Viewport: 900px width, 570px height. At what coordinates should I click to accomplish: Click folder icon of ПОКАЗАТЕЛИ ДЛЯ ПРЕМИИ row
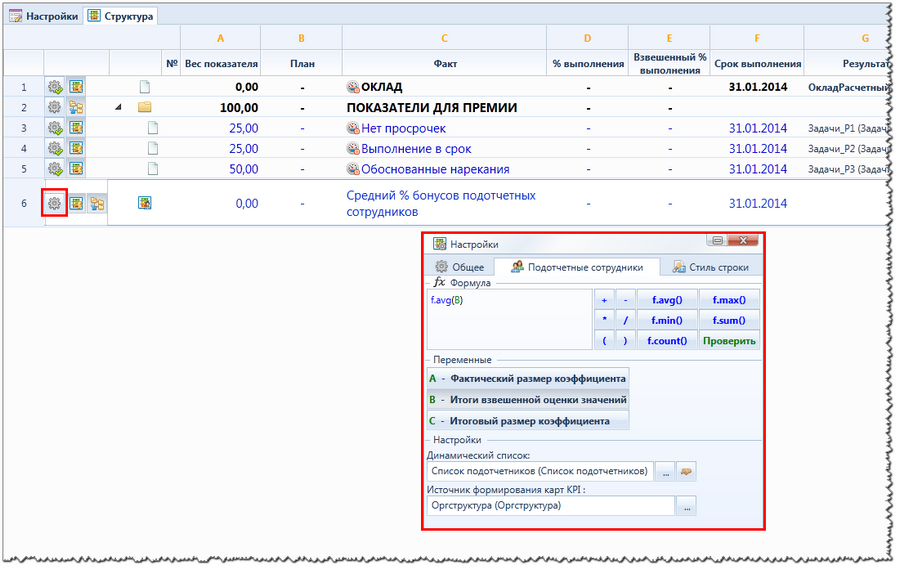[x=145, y=107]
